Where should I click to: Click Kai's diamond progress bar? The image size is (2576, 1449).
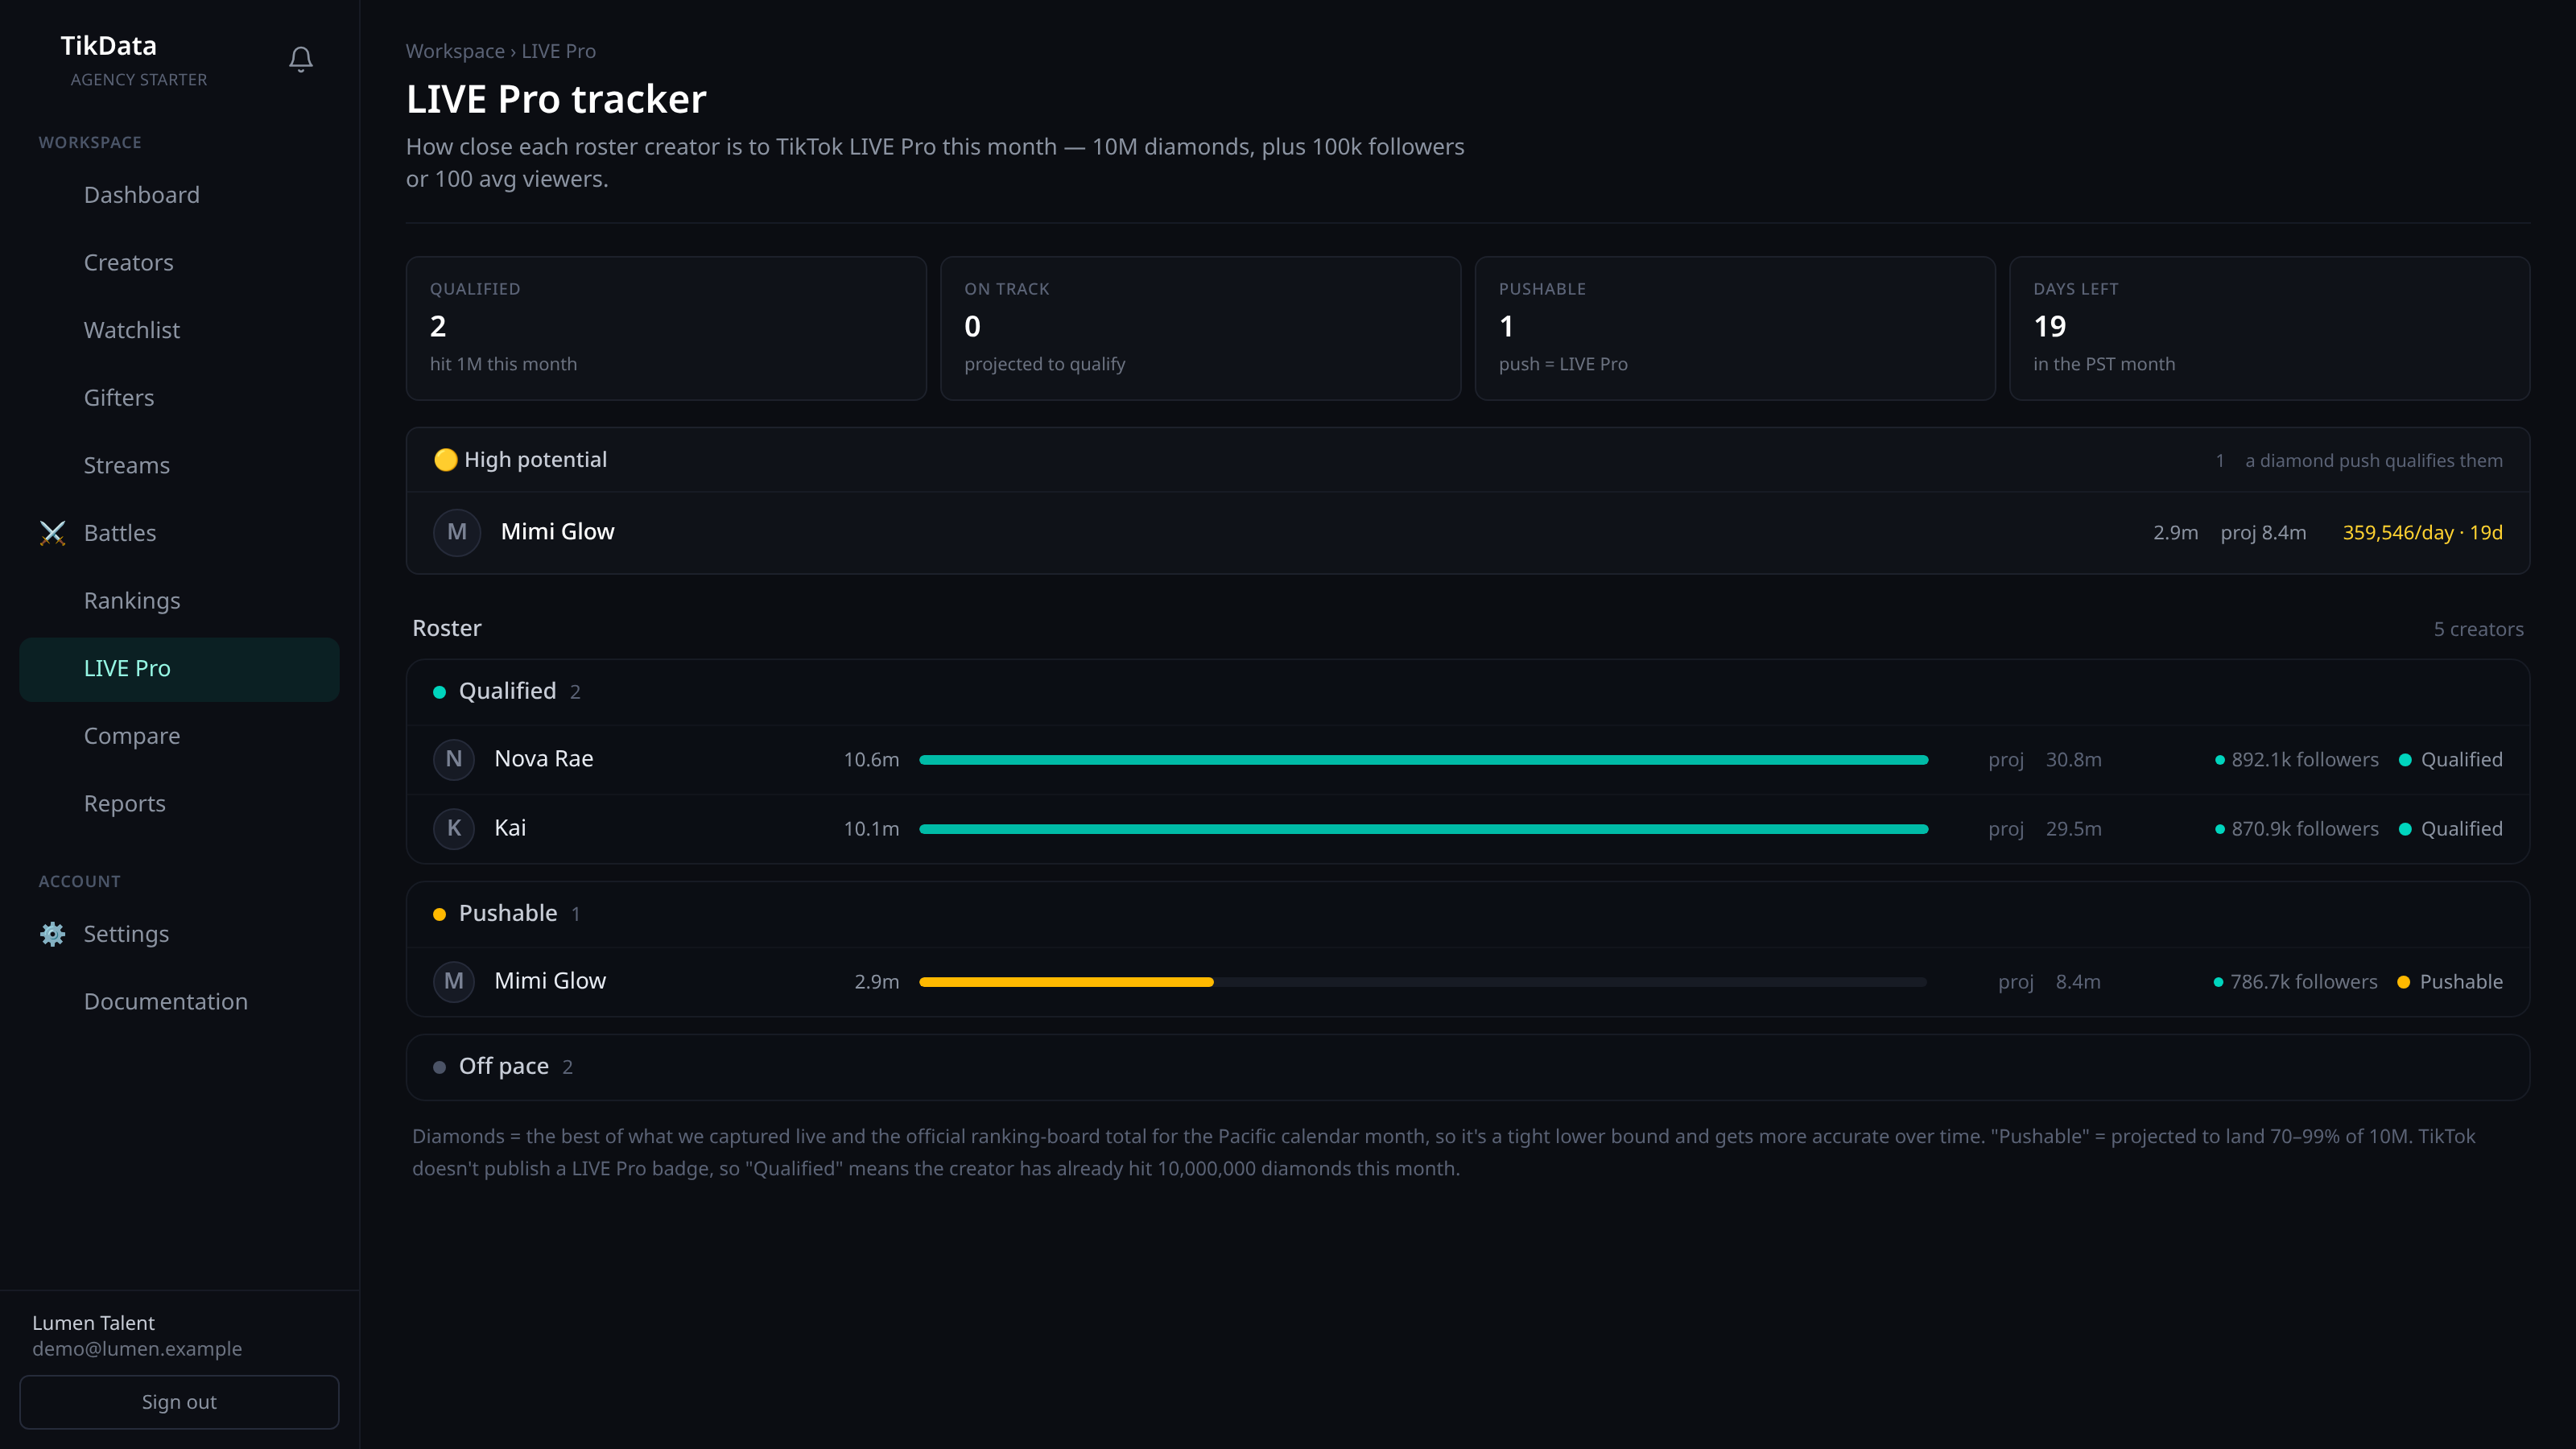pyautogui.click(x=1423, y=829)
